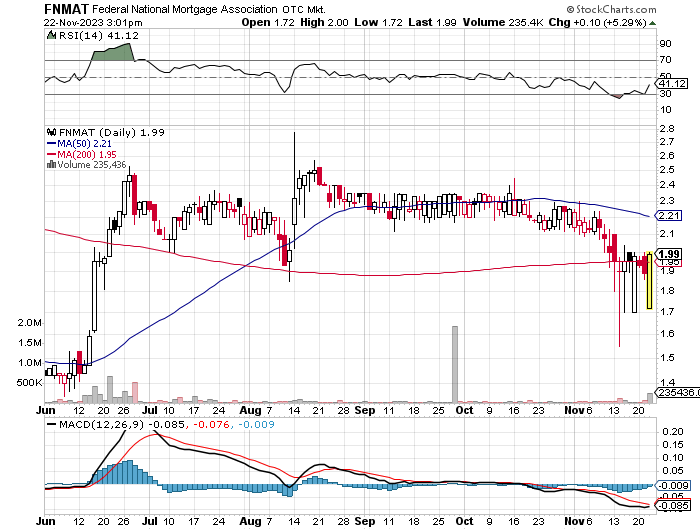Click the volume bars icon in legend
This screenshot has width=700, height=530.
click(x=51, y=164)
